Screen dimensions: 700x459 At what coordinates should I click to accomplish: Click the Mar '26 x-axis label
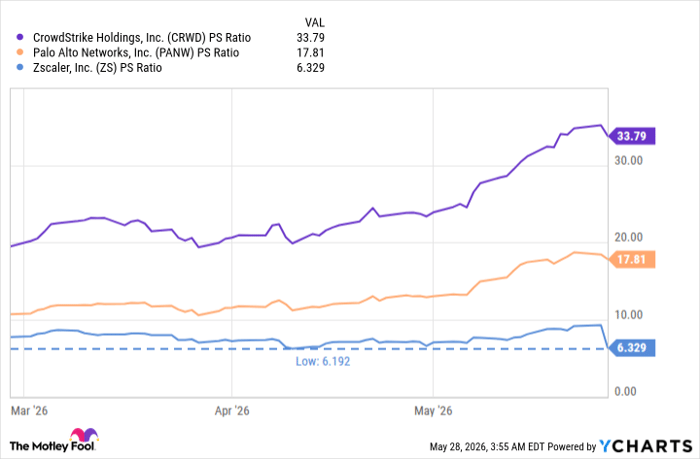[29, 411]
